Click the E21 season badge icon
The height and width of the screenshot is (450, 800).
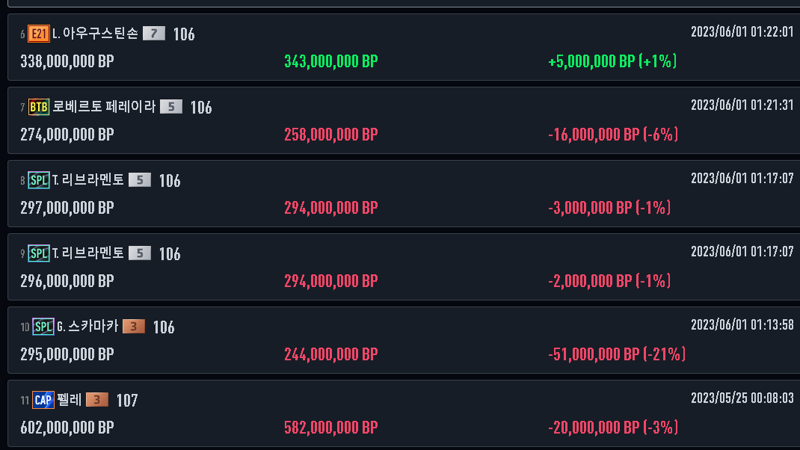[38, 34]
